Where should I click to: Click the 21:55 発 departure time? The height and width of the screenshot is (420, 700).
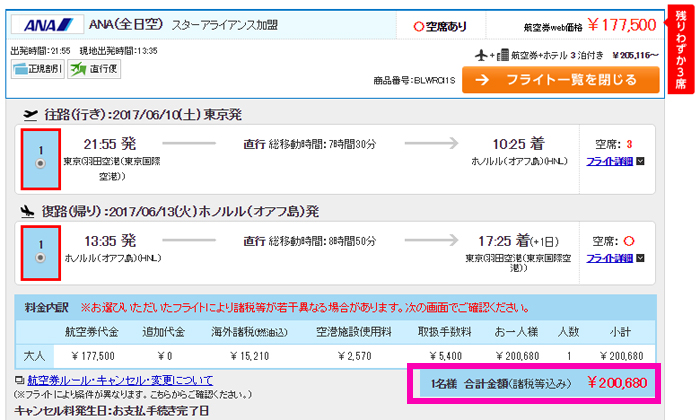[x=110, y=144]
